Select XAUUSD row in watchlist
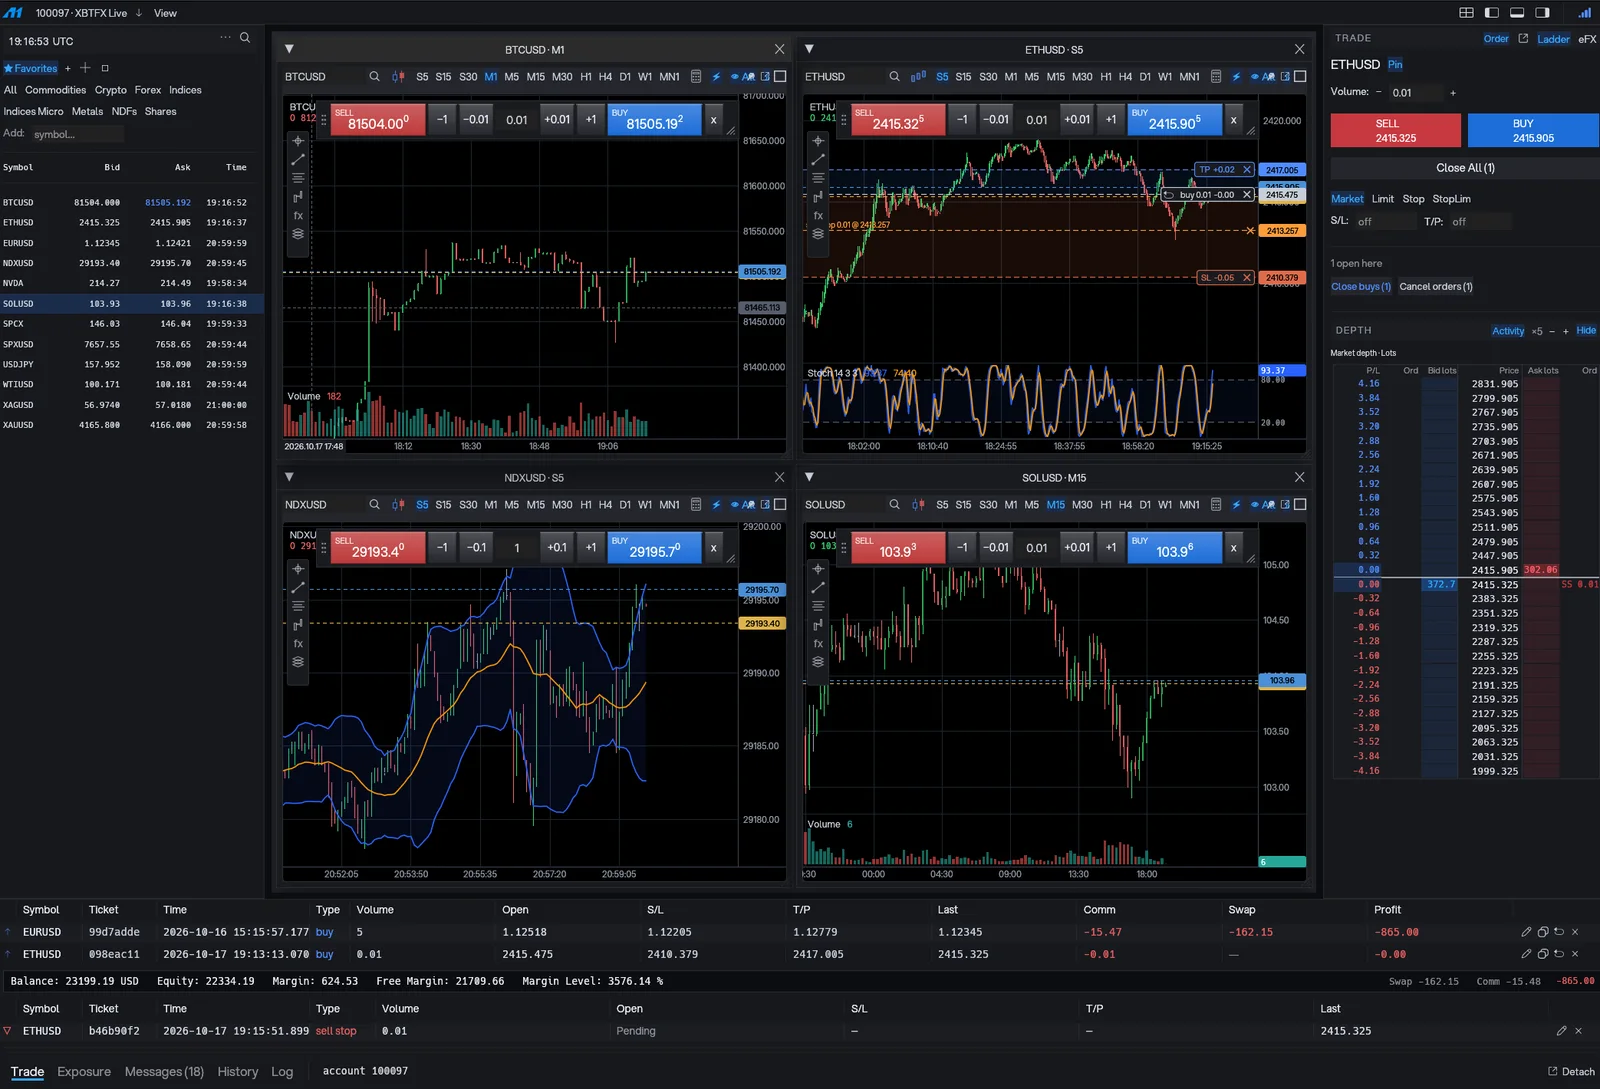The height and width of the screenshot is (1089, 1600). [132, 425]
